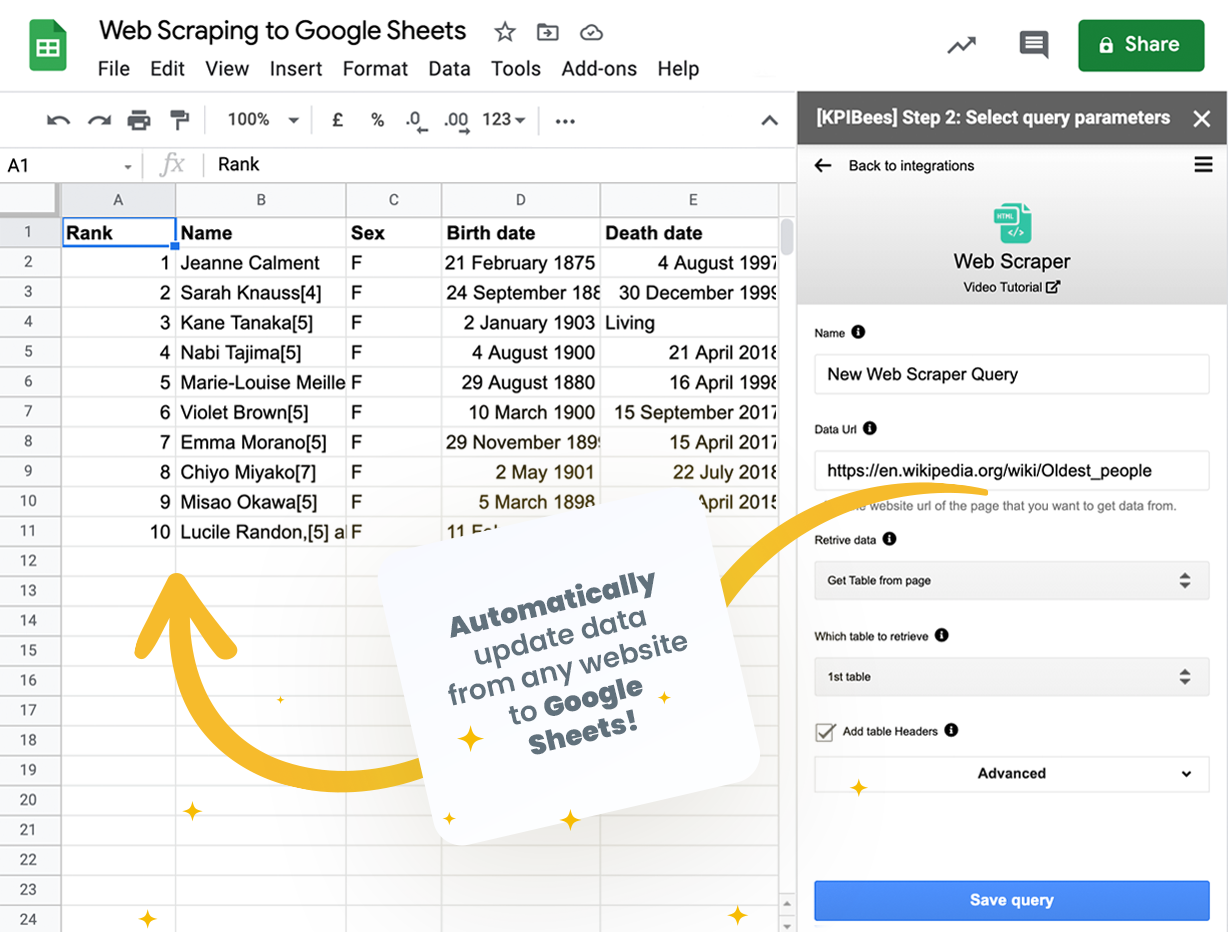
Task: Open the Edit menu
Action: tap(167, 69)
